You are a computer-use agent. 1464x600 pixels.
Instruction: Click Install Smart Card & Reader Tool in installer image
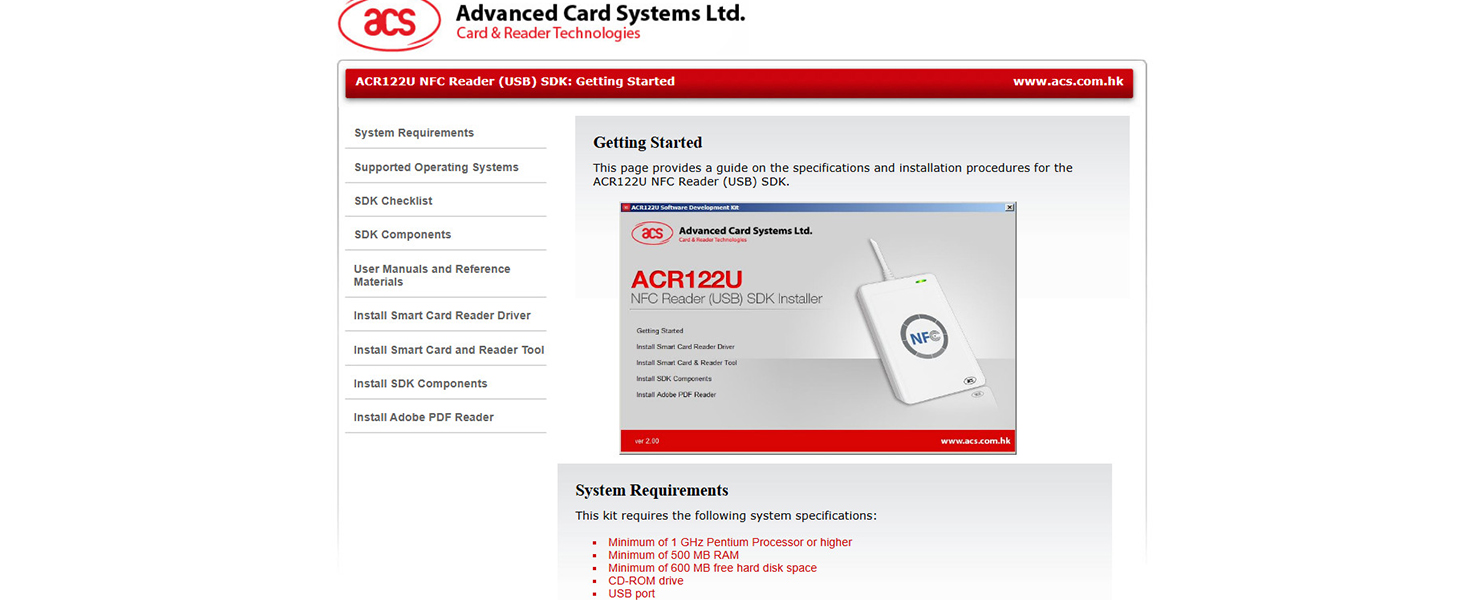tap(687, 363)
